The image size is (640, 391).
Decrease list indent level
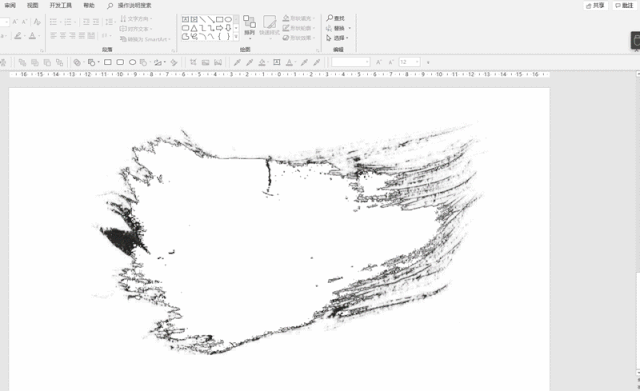[x=86, y=22]
